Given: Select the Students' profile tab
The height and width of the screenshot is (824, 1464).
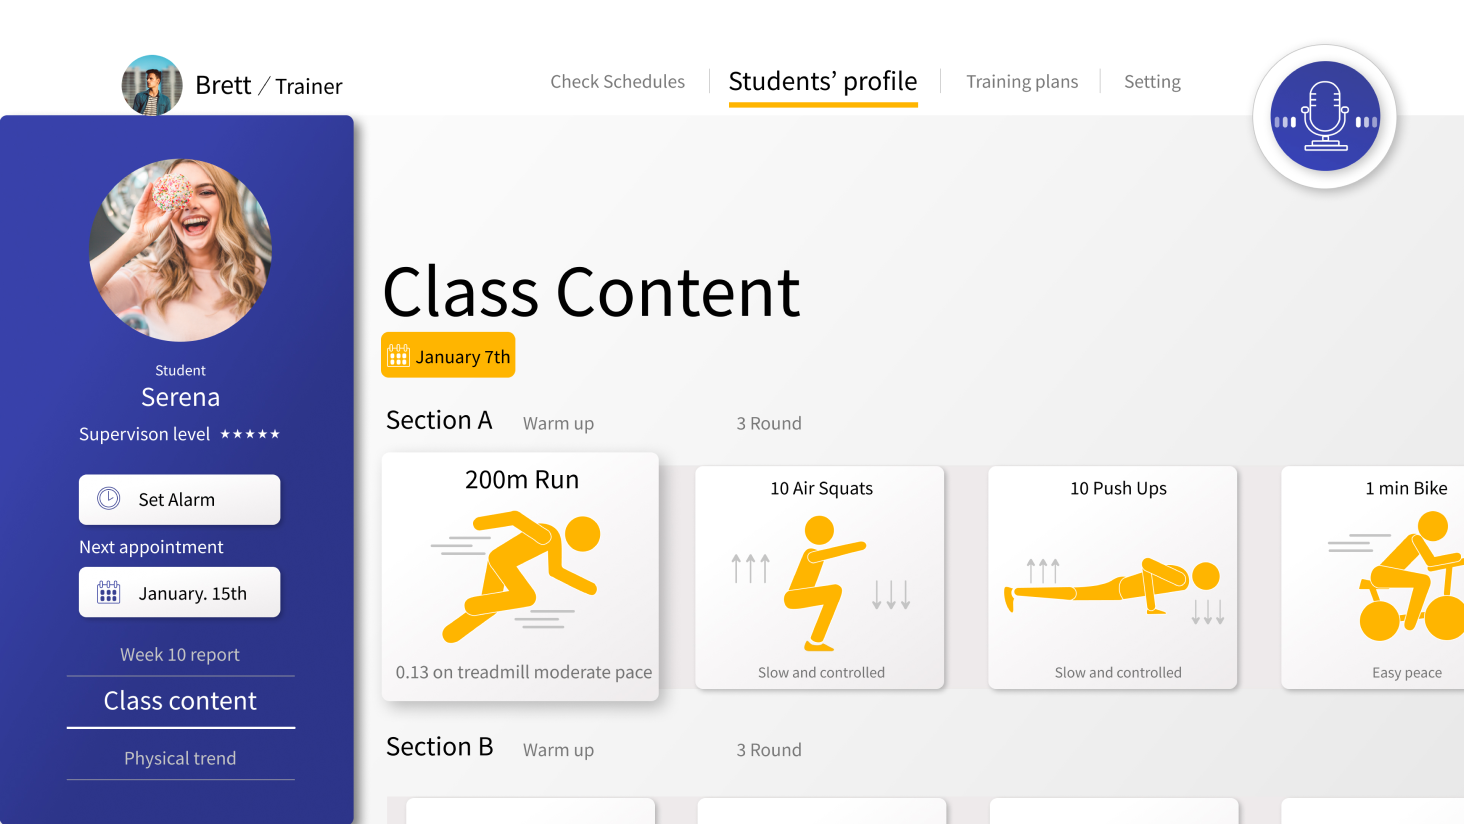Looking at the screenshot, I should pyautogui.click(x=823, y=82).
